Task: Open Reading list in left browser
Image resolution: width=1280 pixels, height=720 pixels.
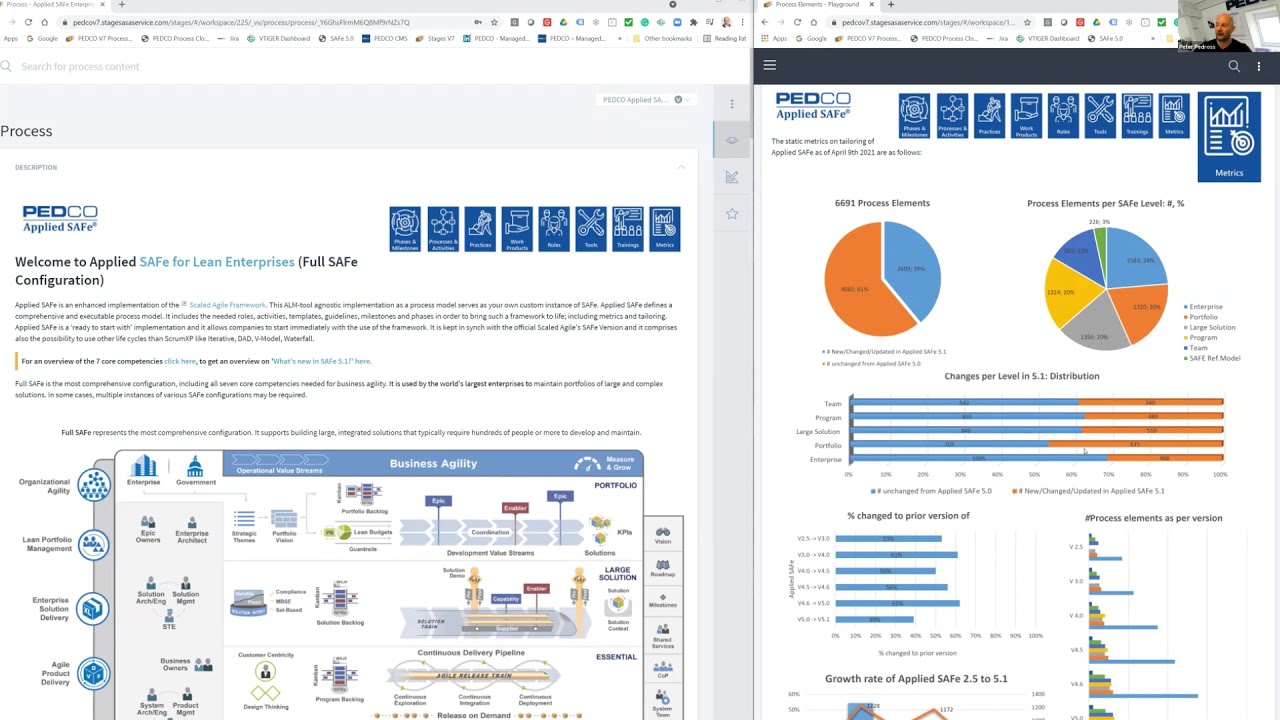Action: click(725, 38)
